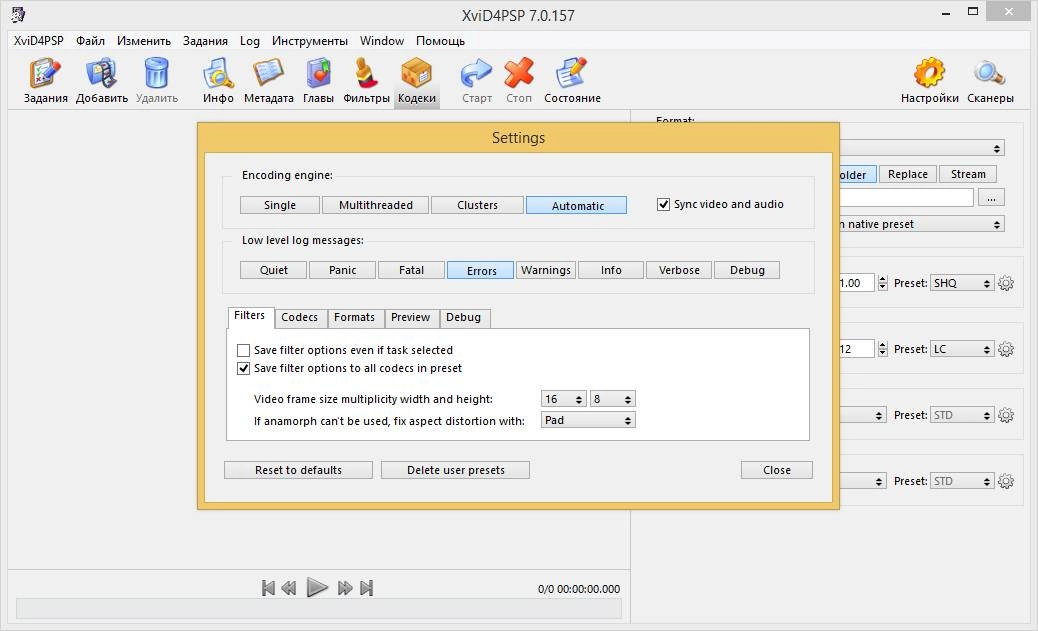1038x631 pixels.
Task: Open the frame height multiplicity dropdown showing 8
Action: 613,399
